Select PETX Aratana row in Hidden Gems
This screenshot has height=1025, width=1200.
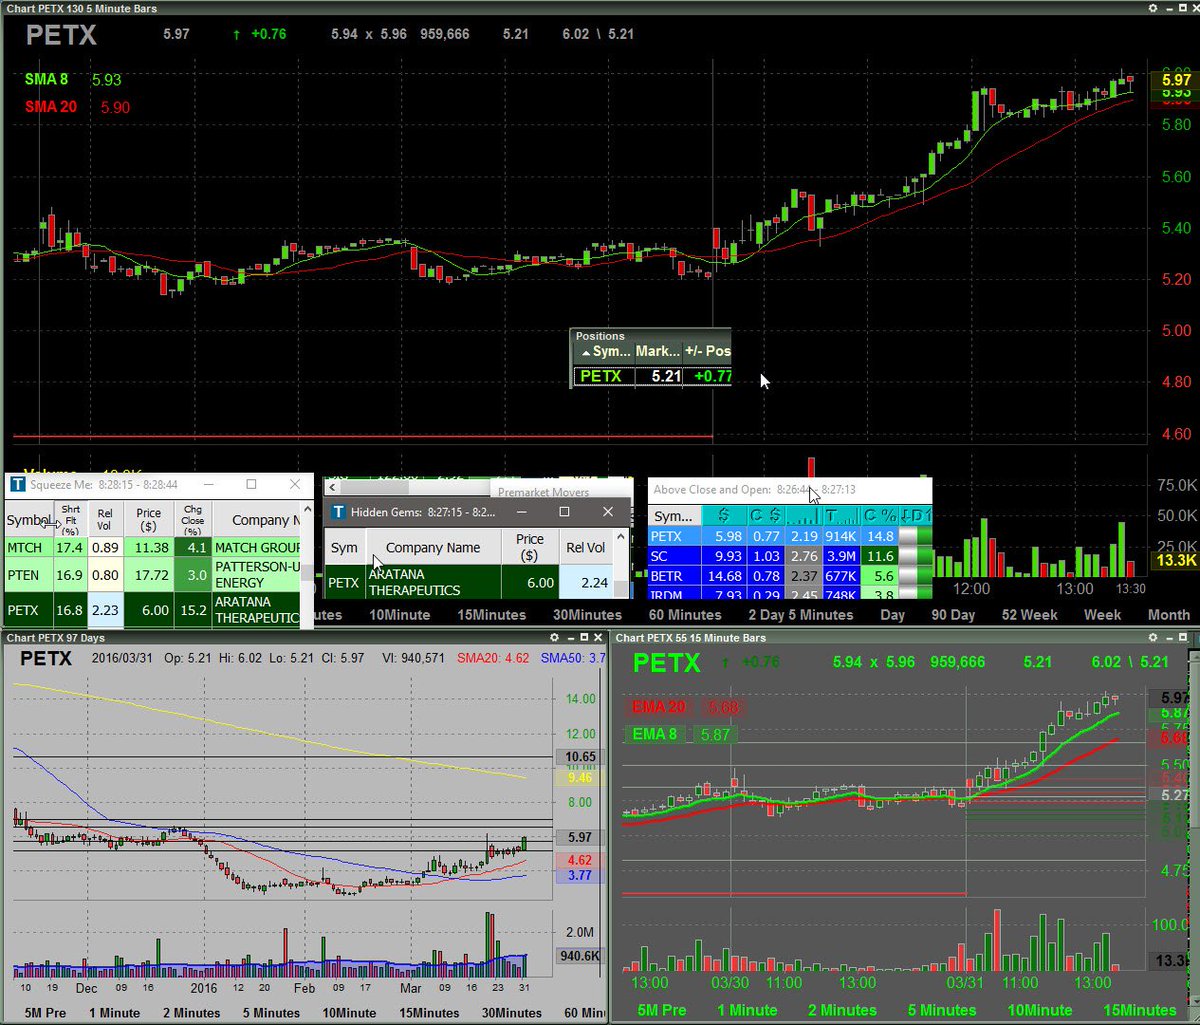coord(470,582)
